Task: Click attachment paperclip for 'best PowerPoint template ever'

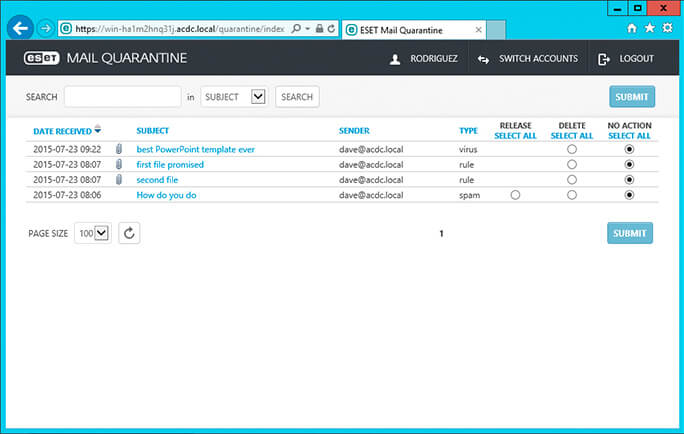Action: click(x=118, y=149)
